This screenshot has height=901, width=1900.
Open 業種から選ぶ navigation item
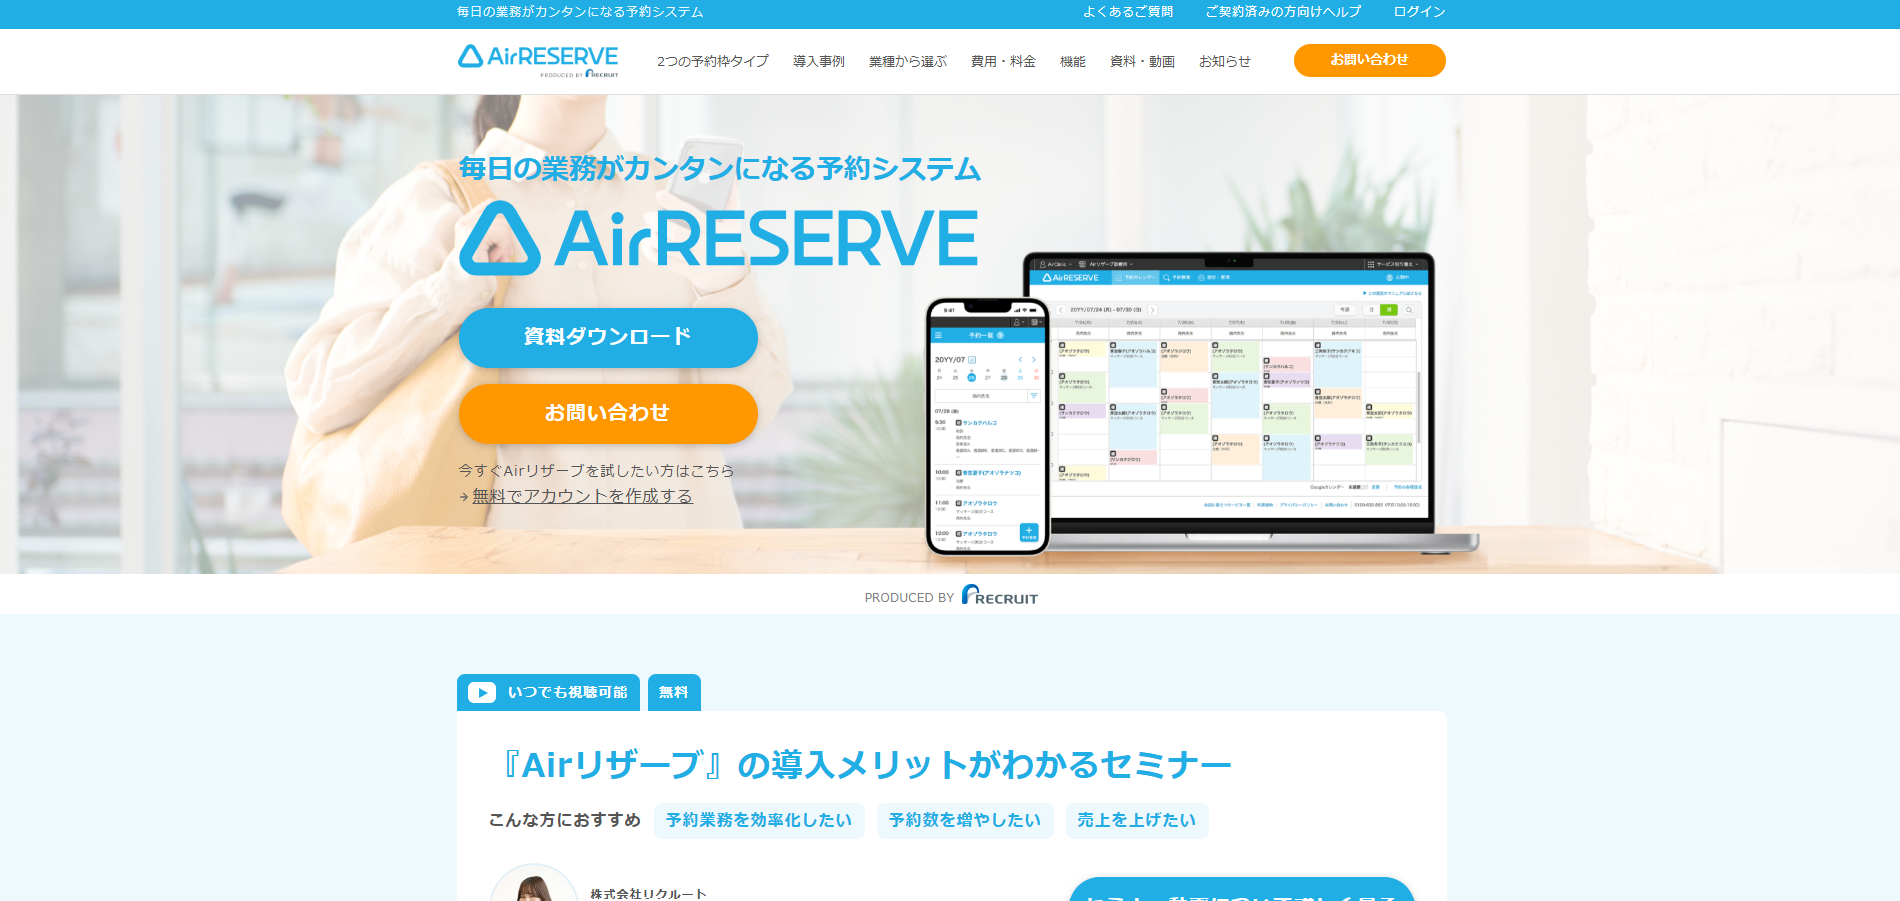(907, 61)
